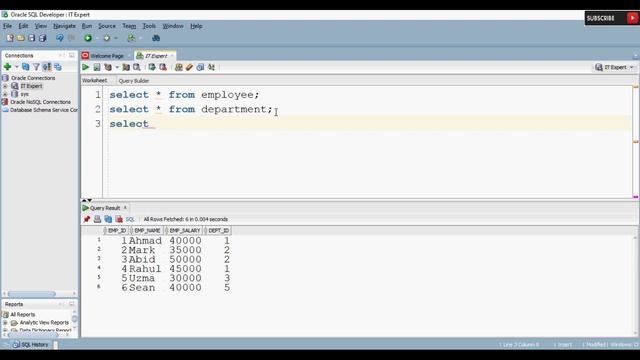The image size is (640, 360).
Task: Expand the sys connection node
Action: pos(5,94)
